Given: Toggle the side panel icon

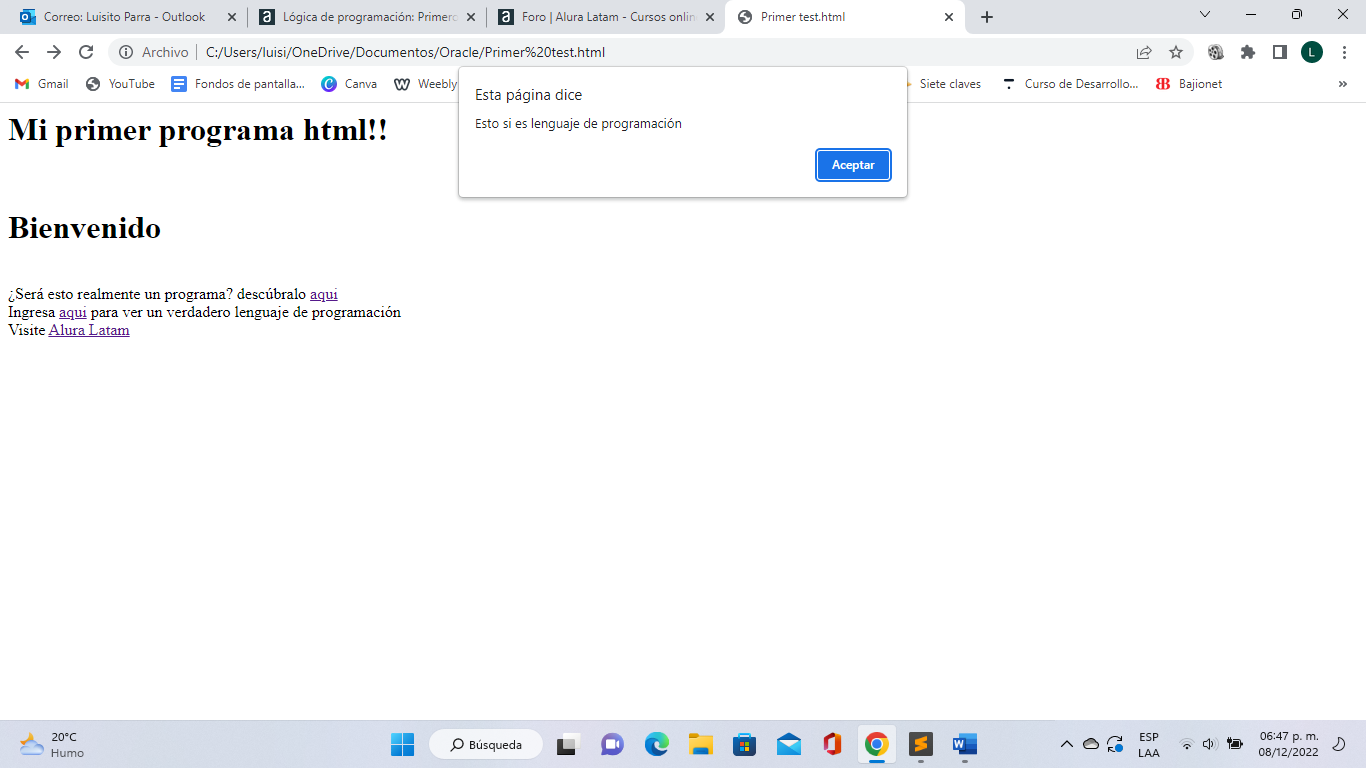Looking at the screenshot, I should click(1279, 52).
